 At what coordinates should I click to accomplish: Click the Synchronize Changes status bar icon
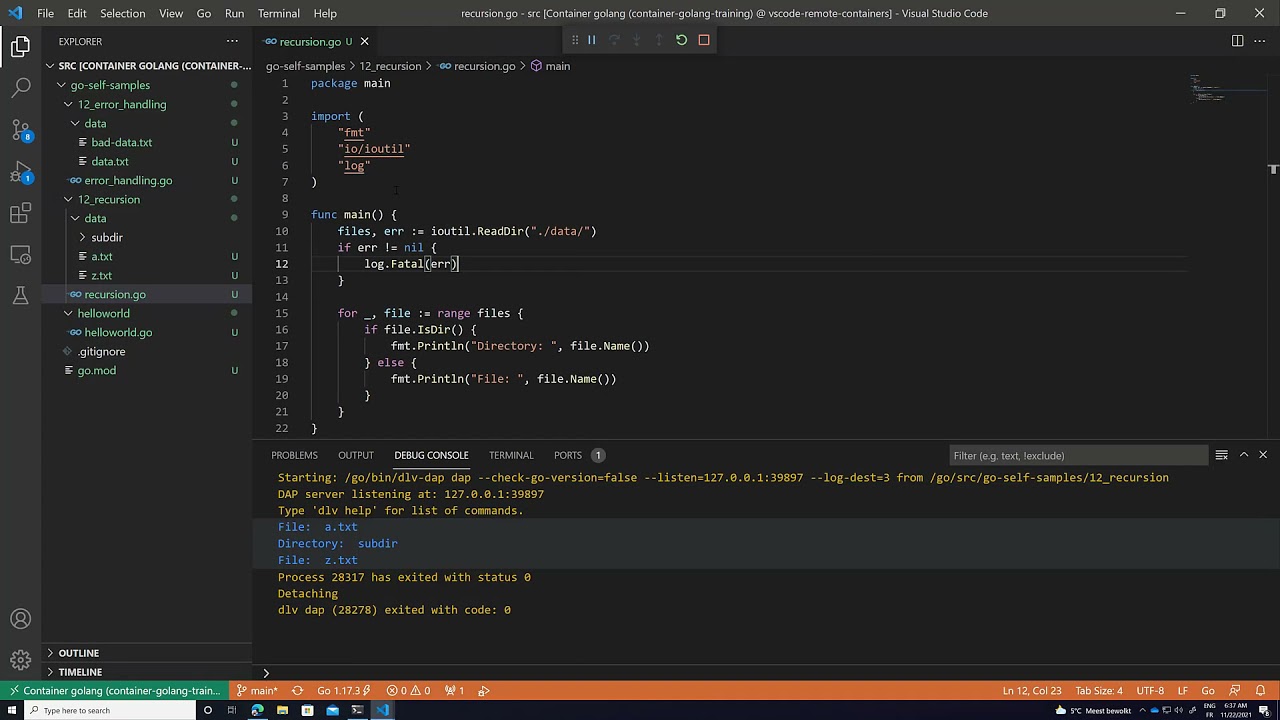pyautogui.click(x=297, y=691)
